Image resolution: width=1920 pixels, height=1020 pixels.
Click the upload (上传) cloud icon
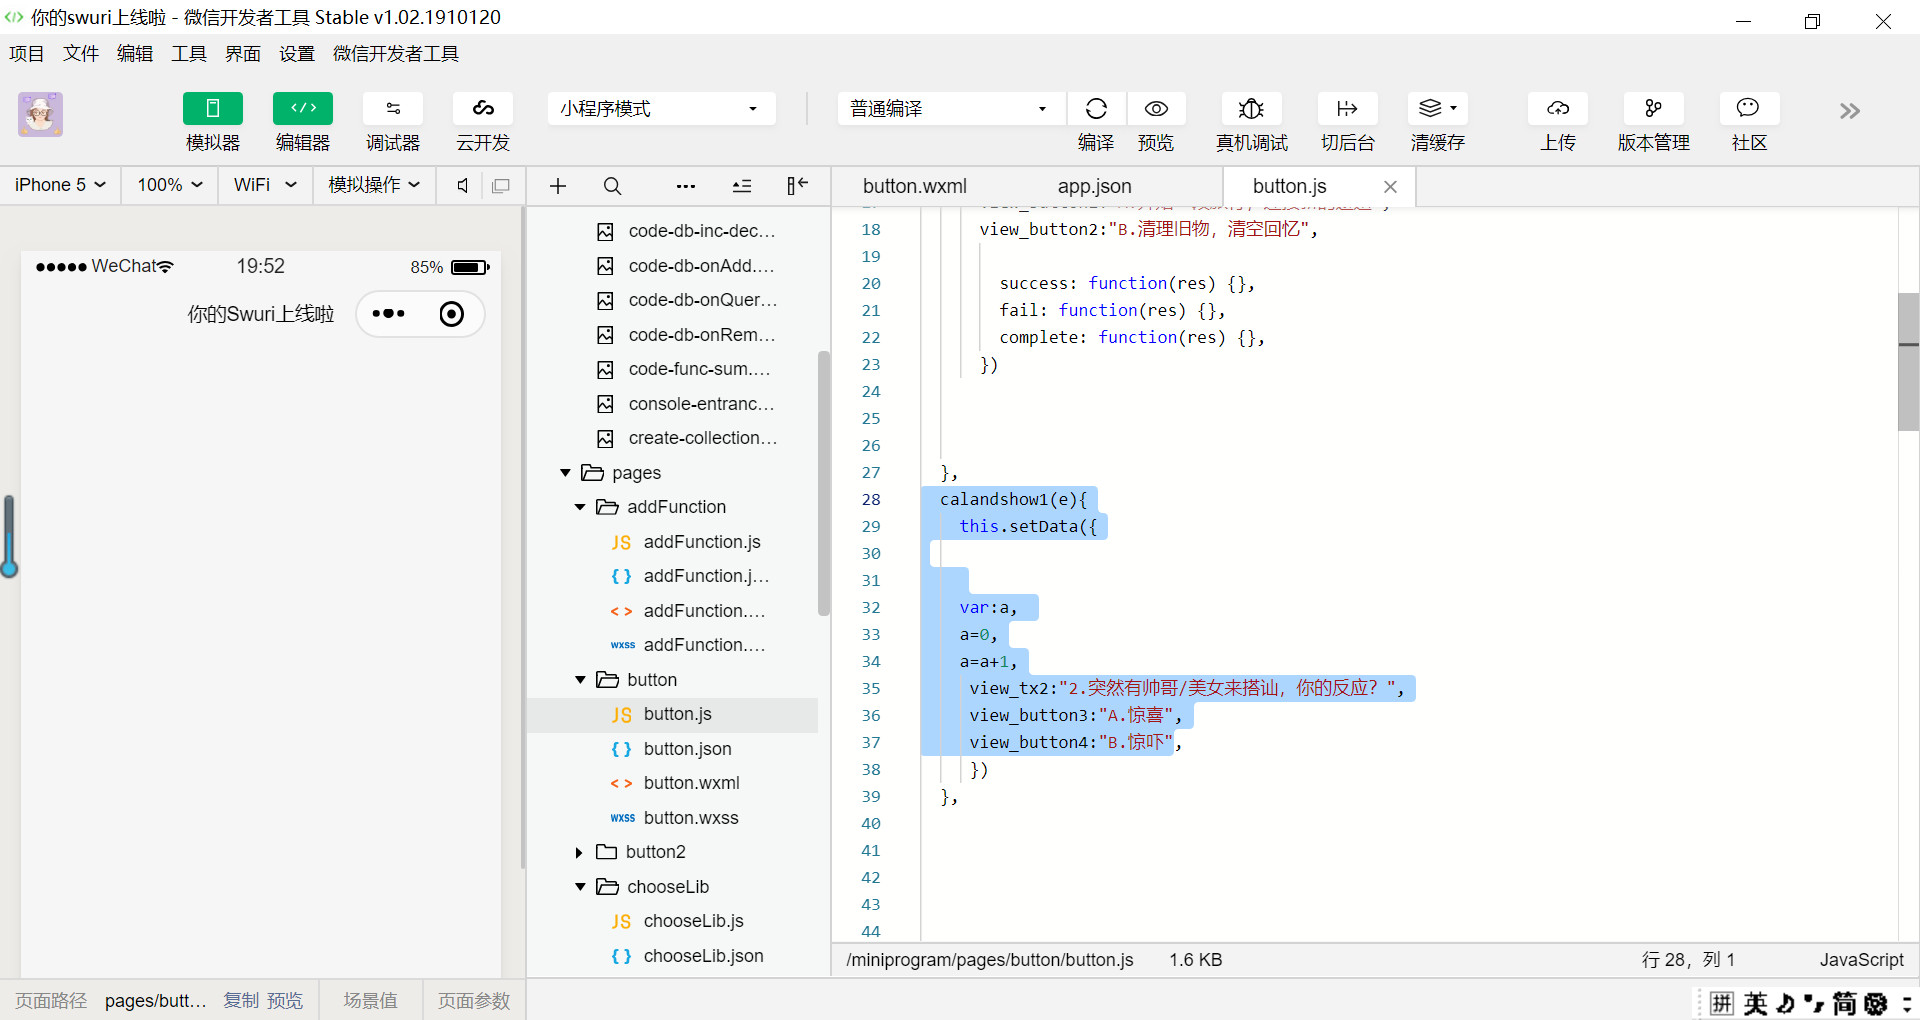(1557, 109)
